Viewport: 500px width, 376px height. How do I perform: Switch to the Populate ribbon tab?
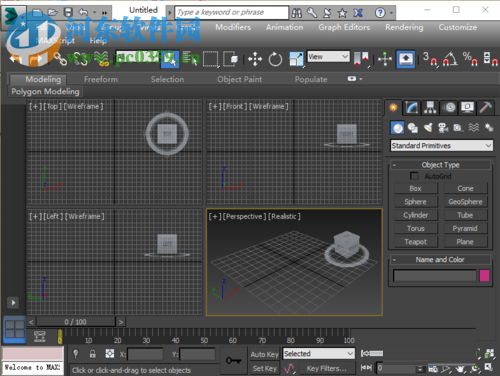pos(311,79)
